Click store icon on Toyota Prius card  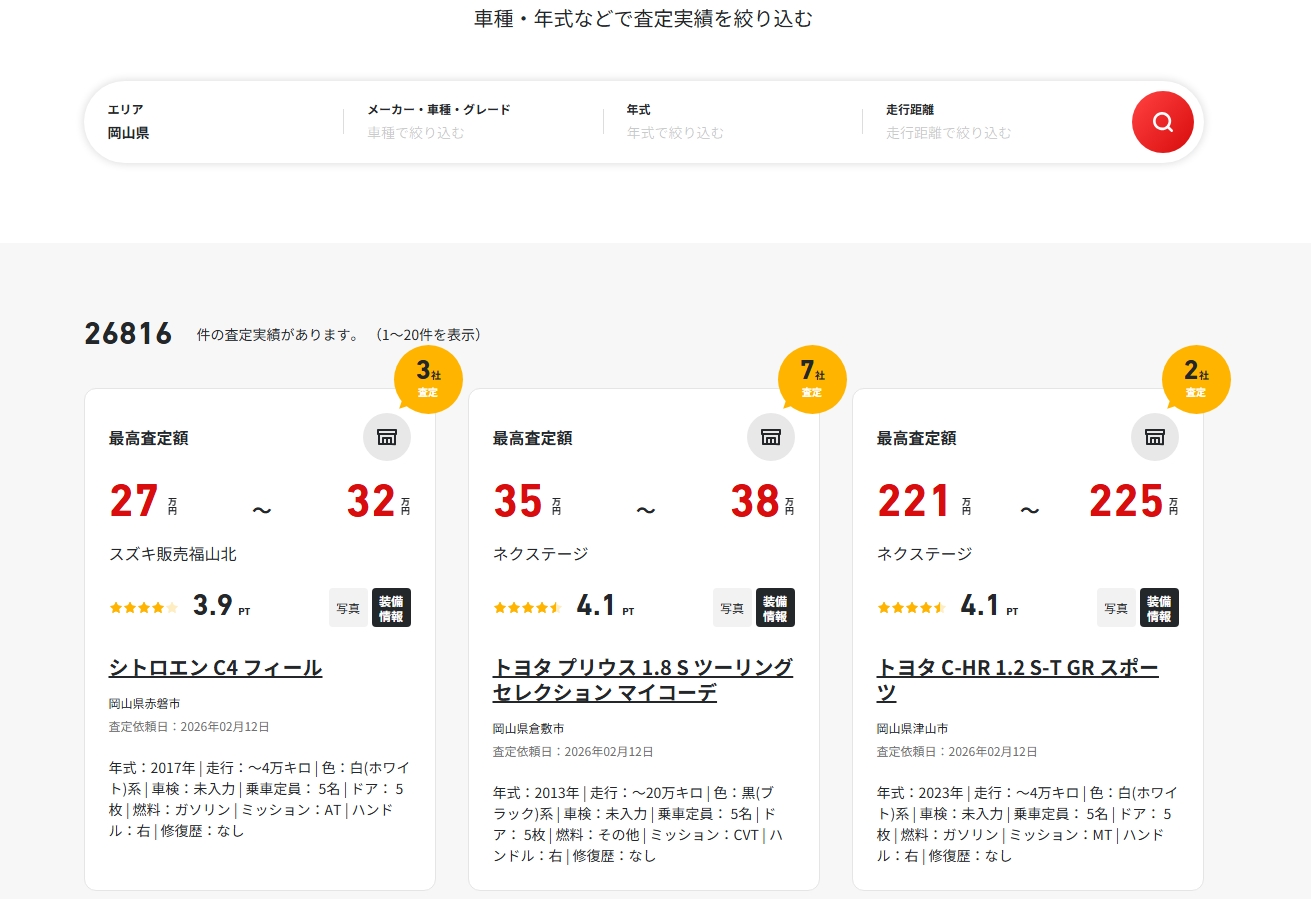[770, 437]
